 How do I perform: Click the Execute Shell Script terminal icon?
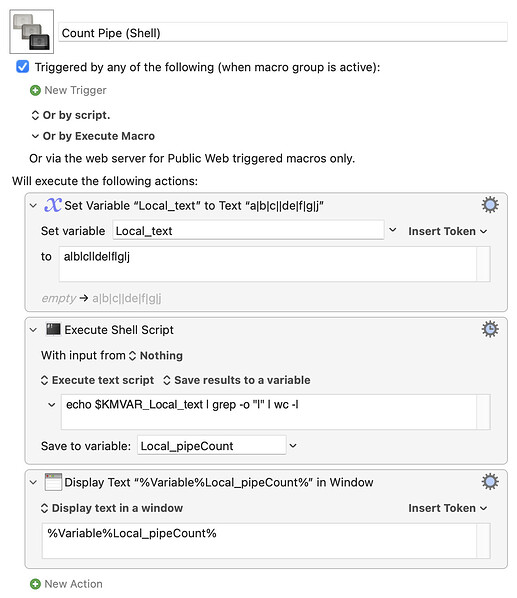(53, 329)
